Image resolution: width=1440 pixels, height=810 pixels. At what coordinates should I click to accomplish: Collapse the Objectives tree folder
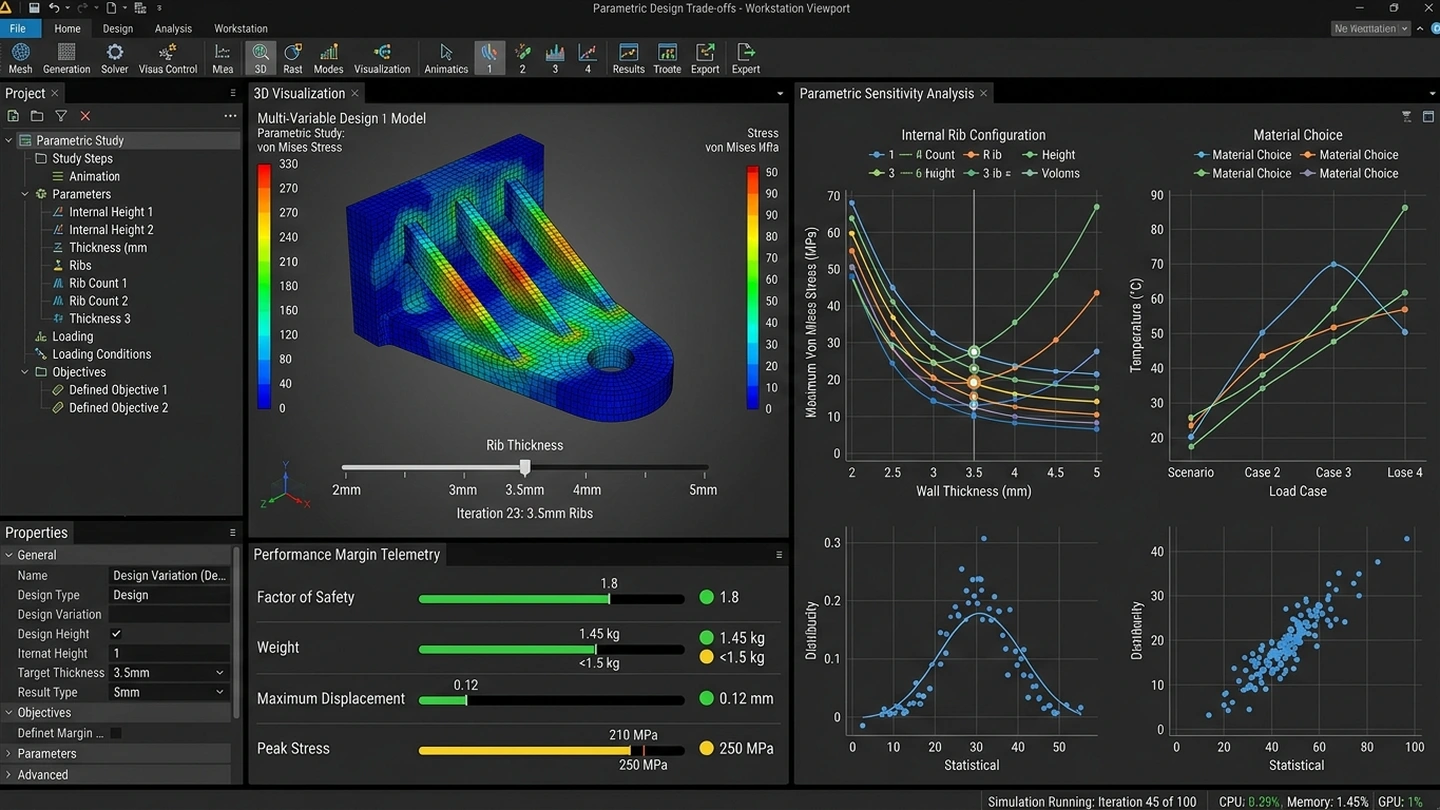[25, 372]
